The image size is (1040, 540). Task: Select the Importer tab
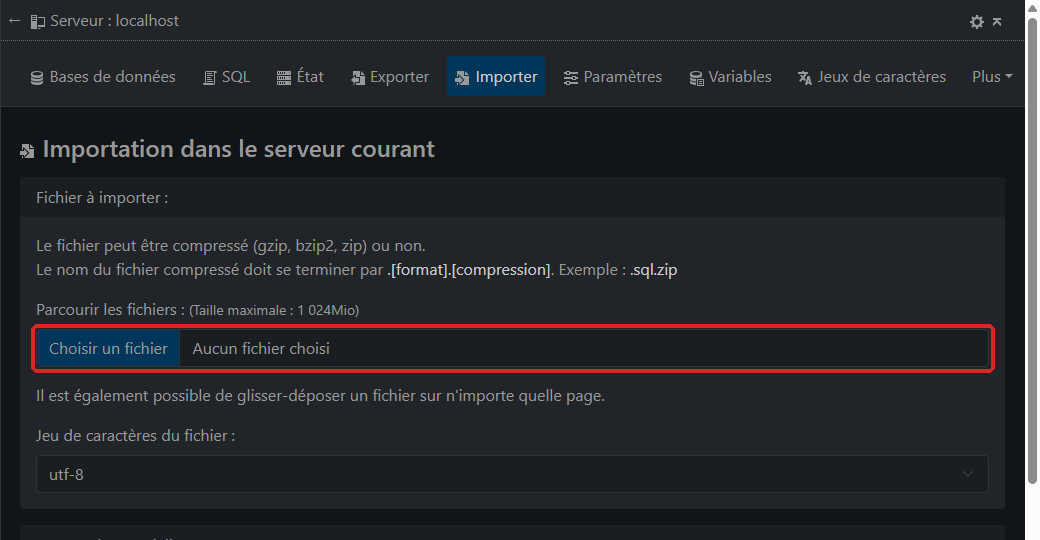[496, 77]
